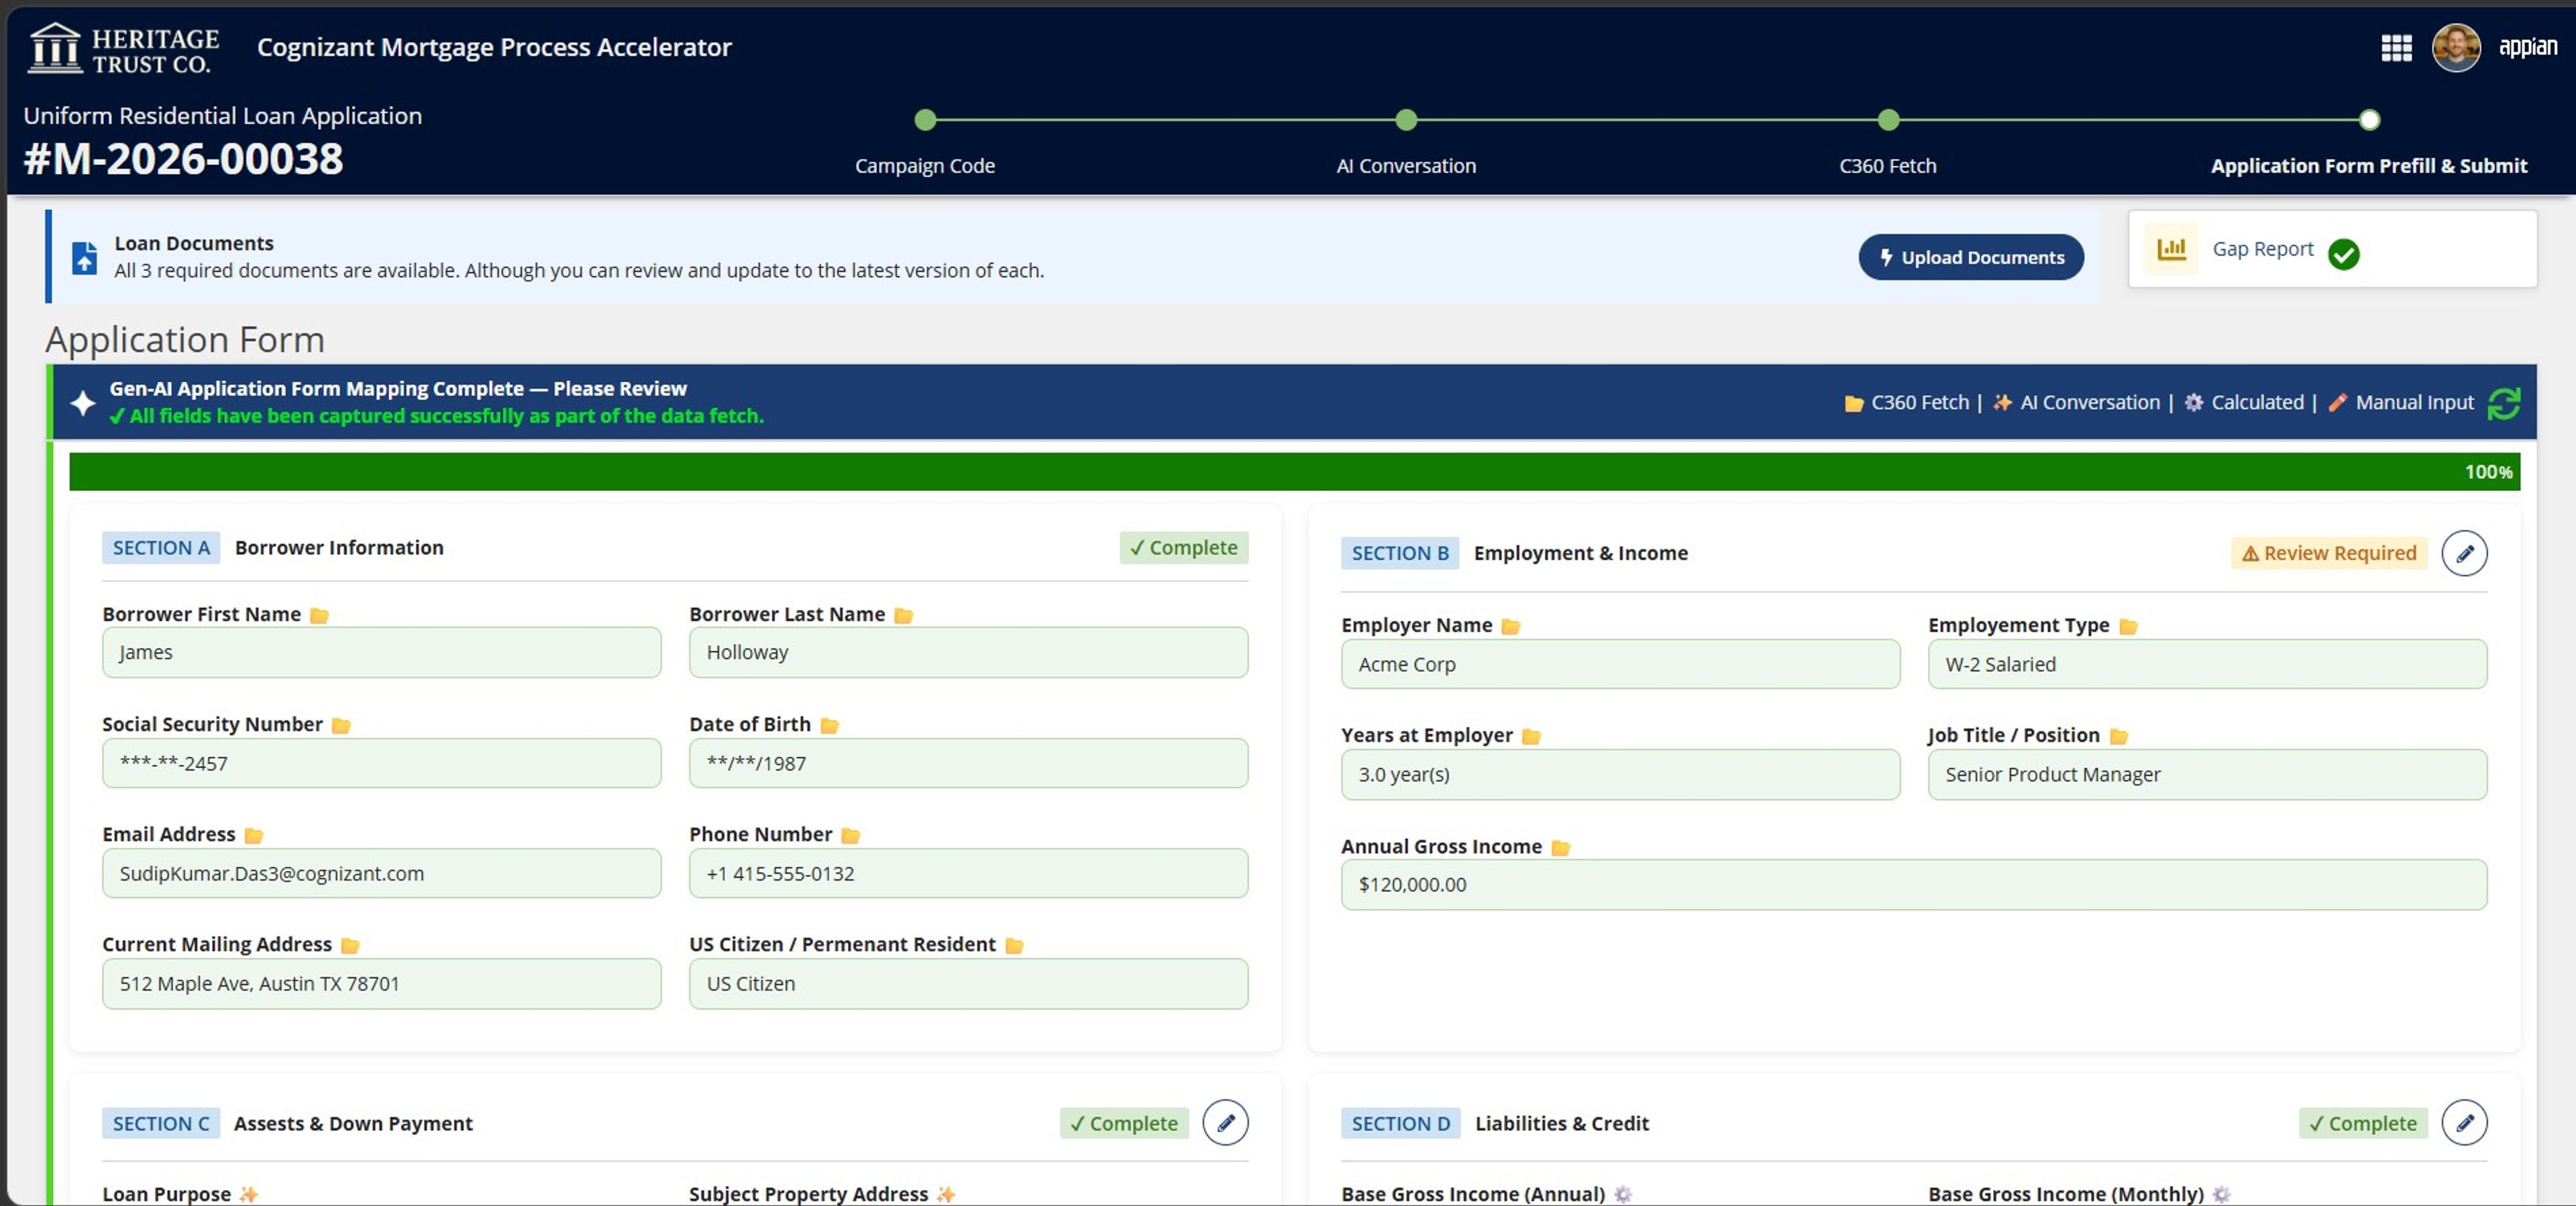
Task: Click the Review Required badge in Section B
Action: tap(2329, 553)
